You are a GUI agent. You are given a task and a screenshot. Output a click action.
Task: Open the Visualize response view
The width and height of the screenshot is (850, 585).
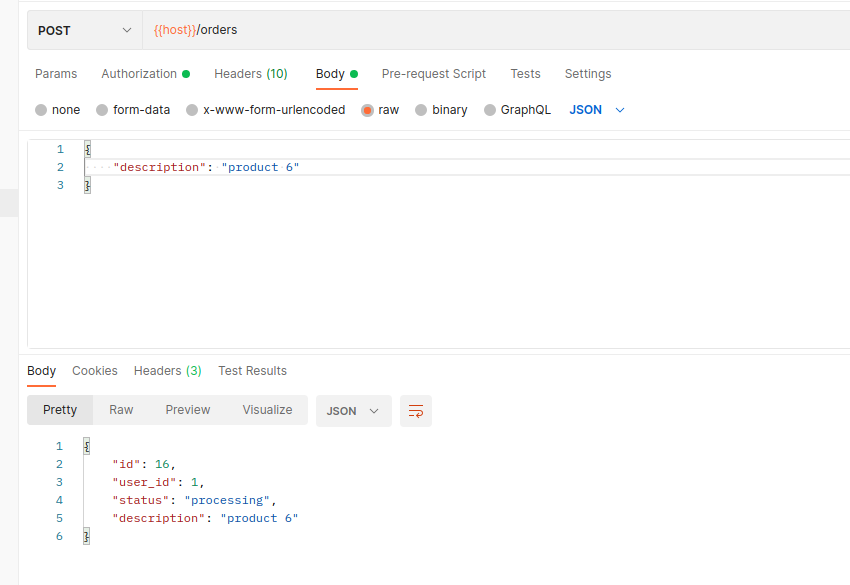(267, 410)
